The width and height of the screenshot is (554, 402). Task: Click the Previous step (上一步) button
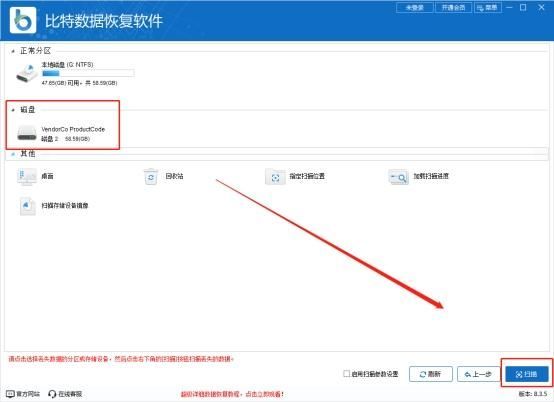pos(479,374)
